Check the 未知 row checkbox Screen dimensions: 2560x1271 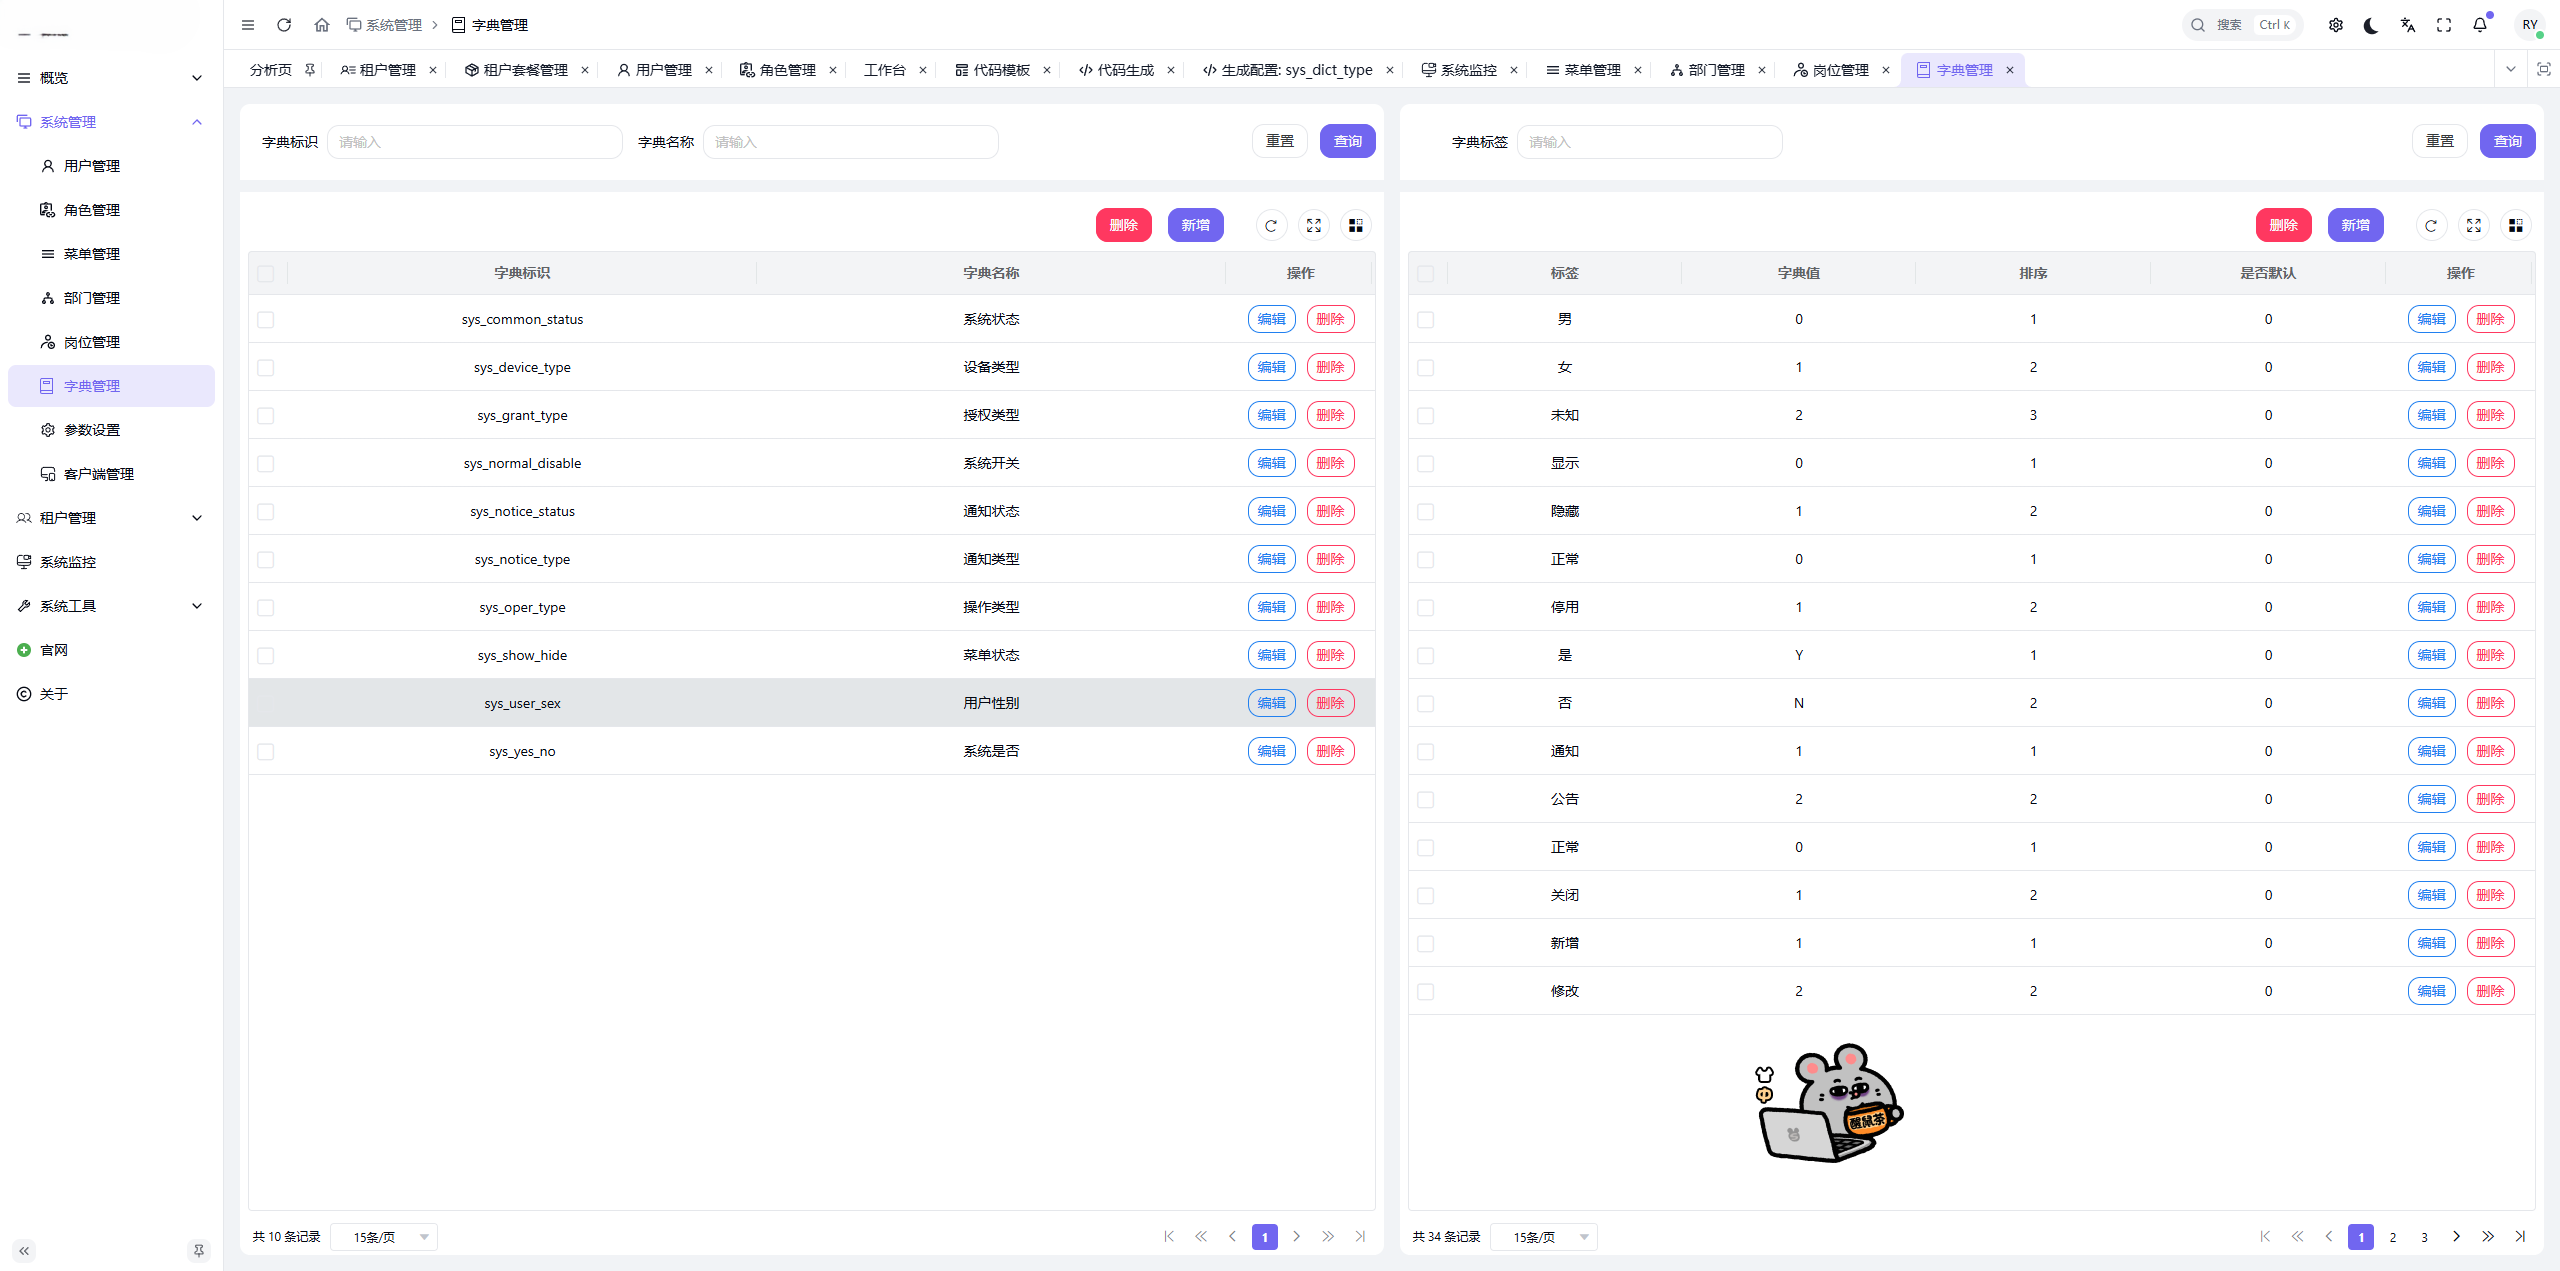pos(1425,415)
